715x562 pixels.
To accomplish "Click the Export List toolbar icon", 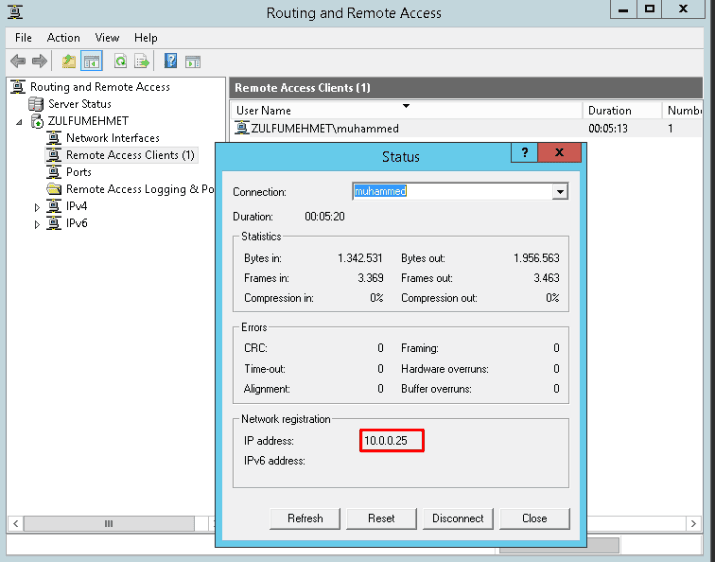I will 142,61.
